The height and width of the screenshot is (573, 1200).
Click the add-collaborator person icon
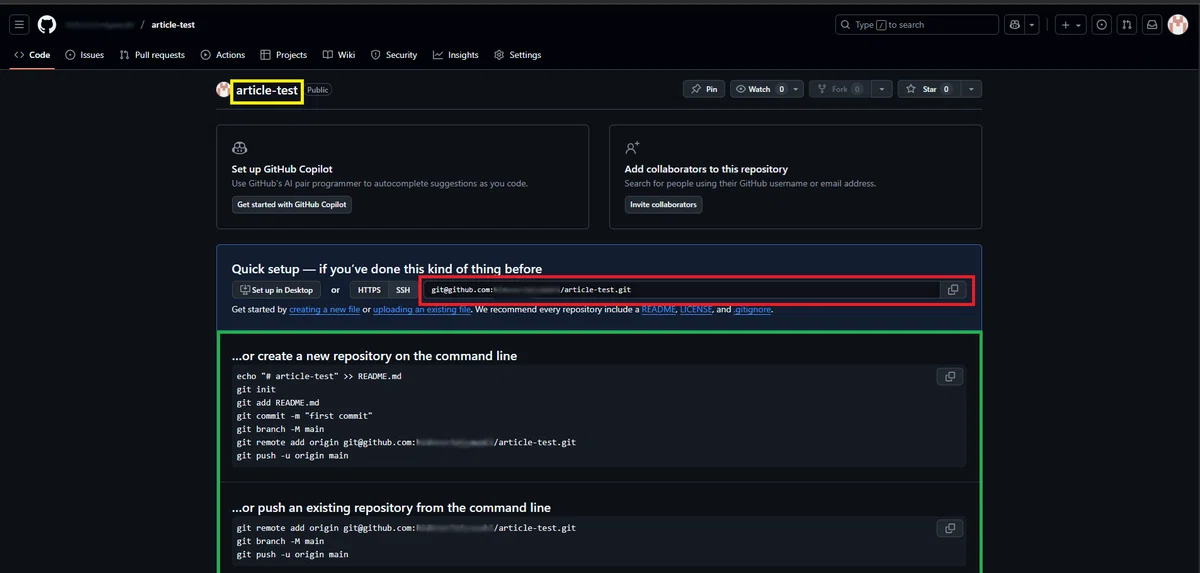click(632, 148)
